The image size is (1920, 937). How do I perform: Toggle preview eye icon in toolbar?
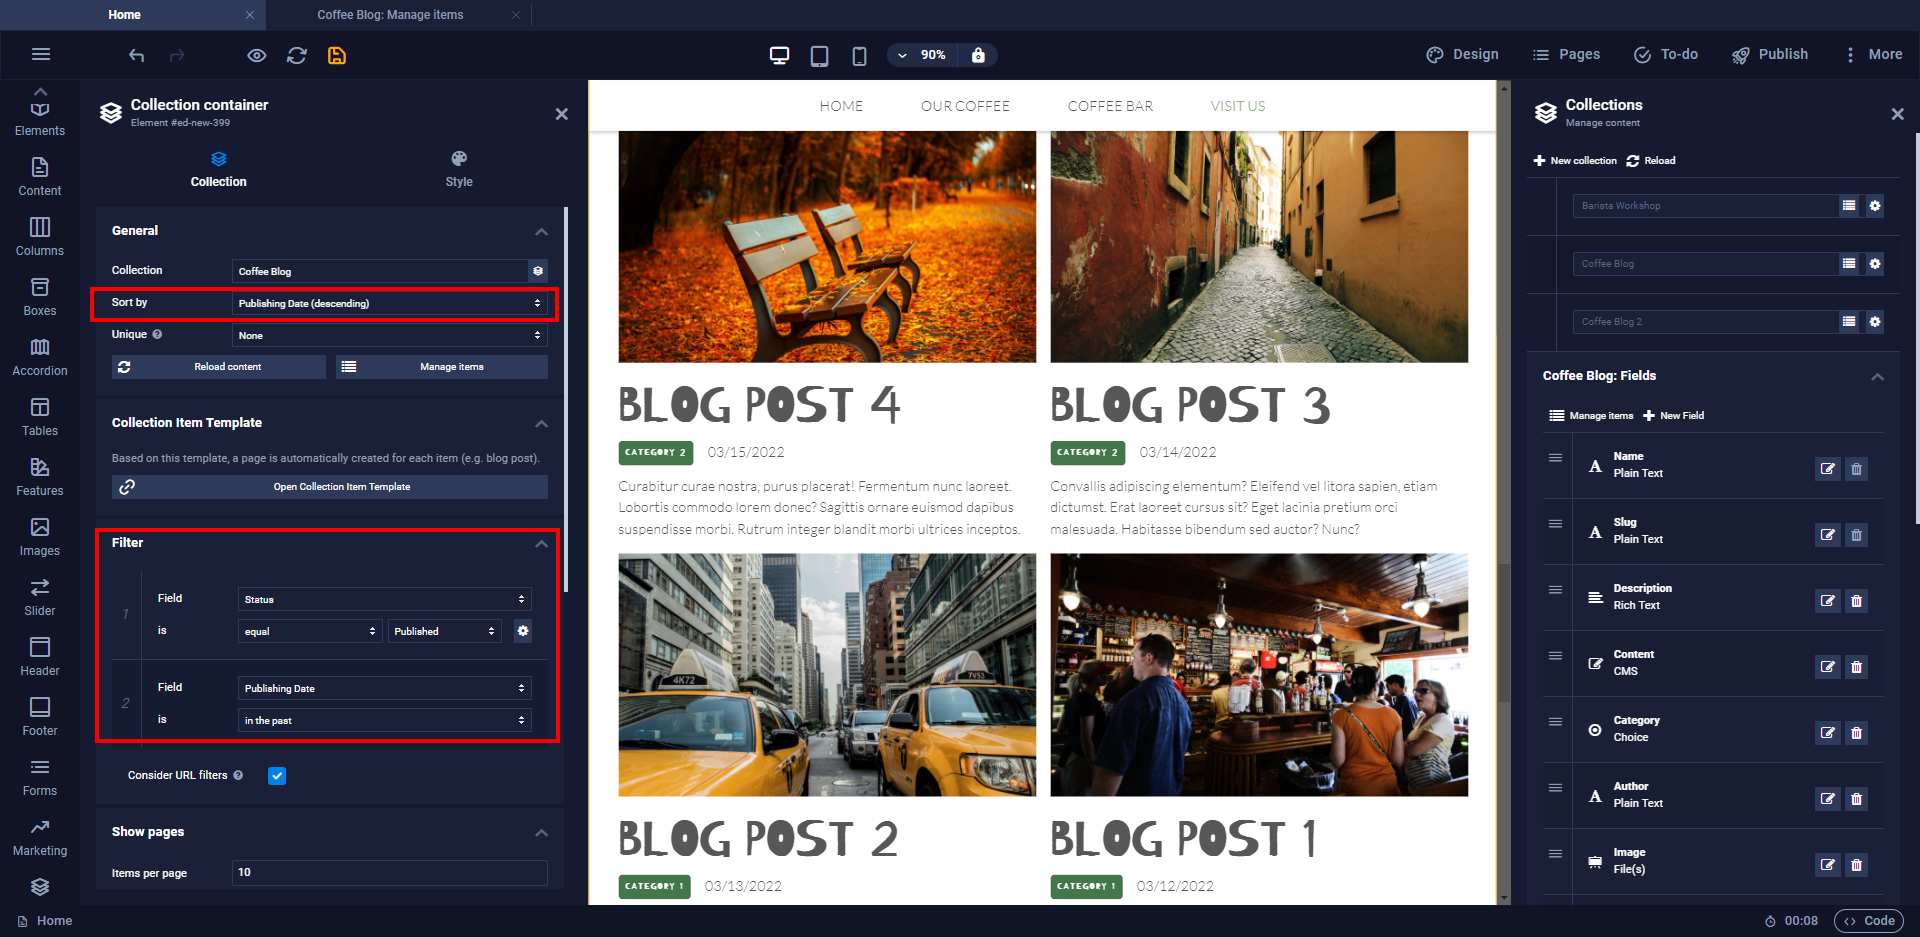pos(257,56)
